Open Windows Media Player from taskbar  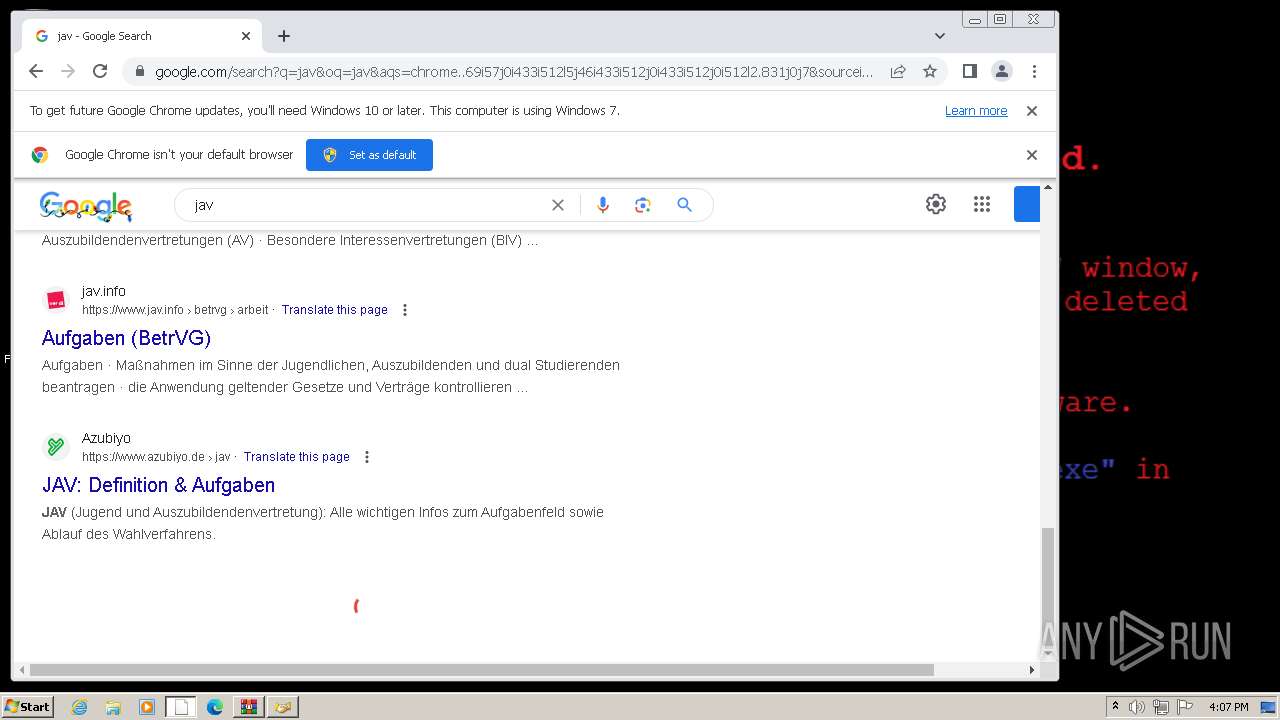(x=147, y=707)
